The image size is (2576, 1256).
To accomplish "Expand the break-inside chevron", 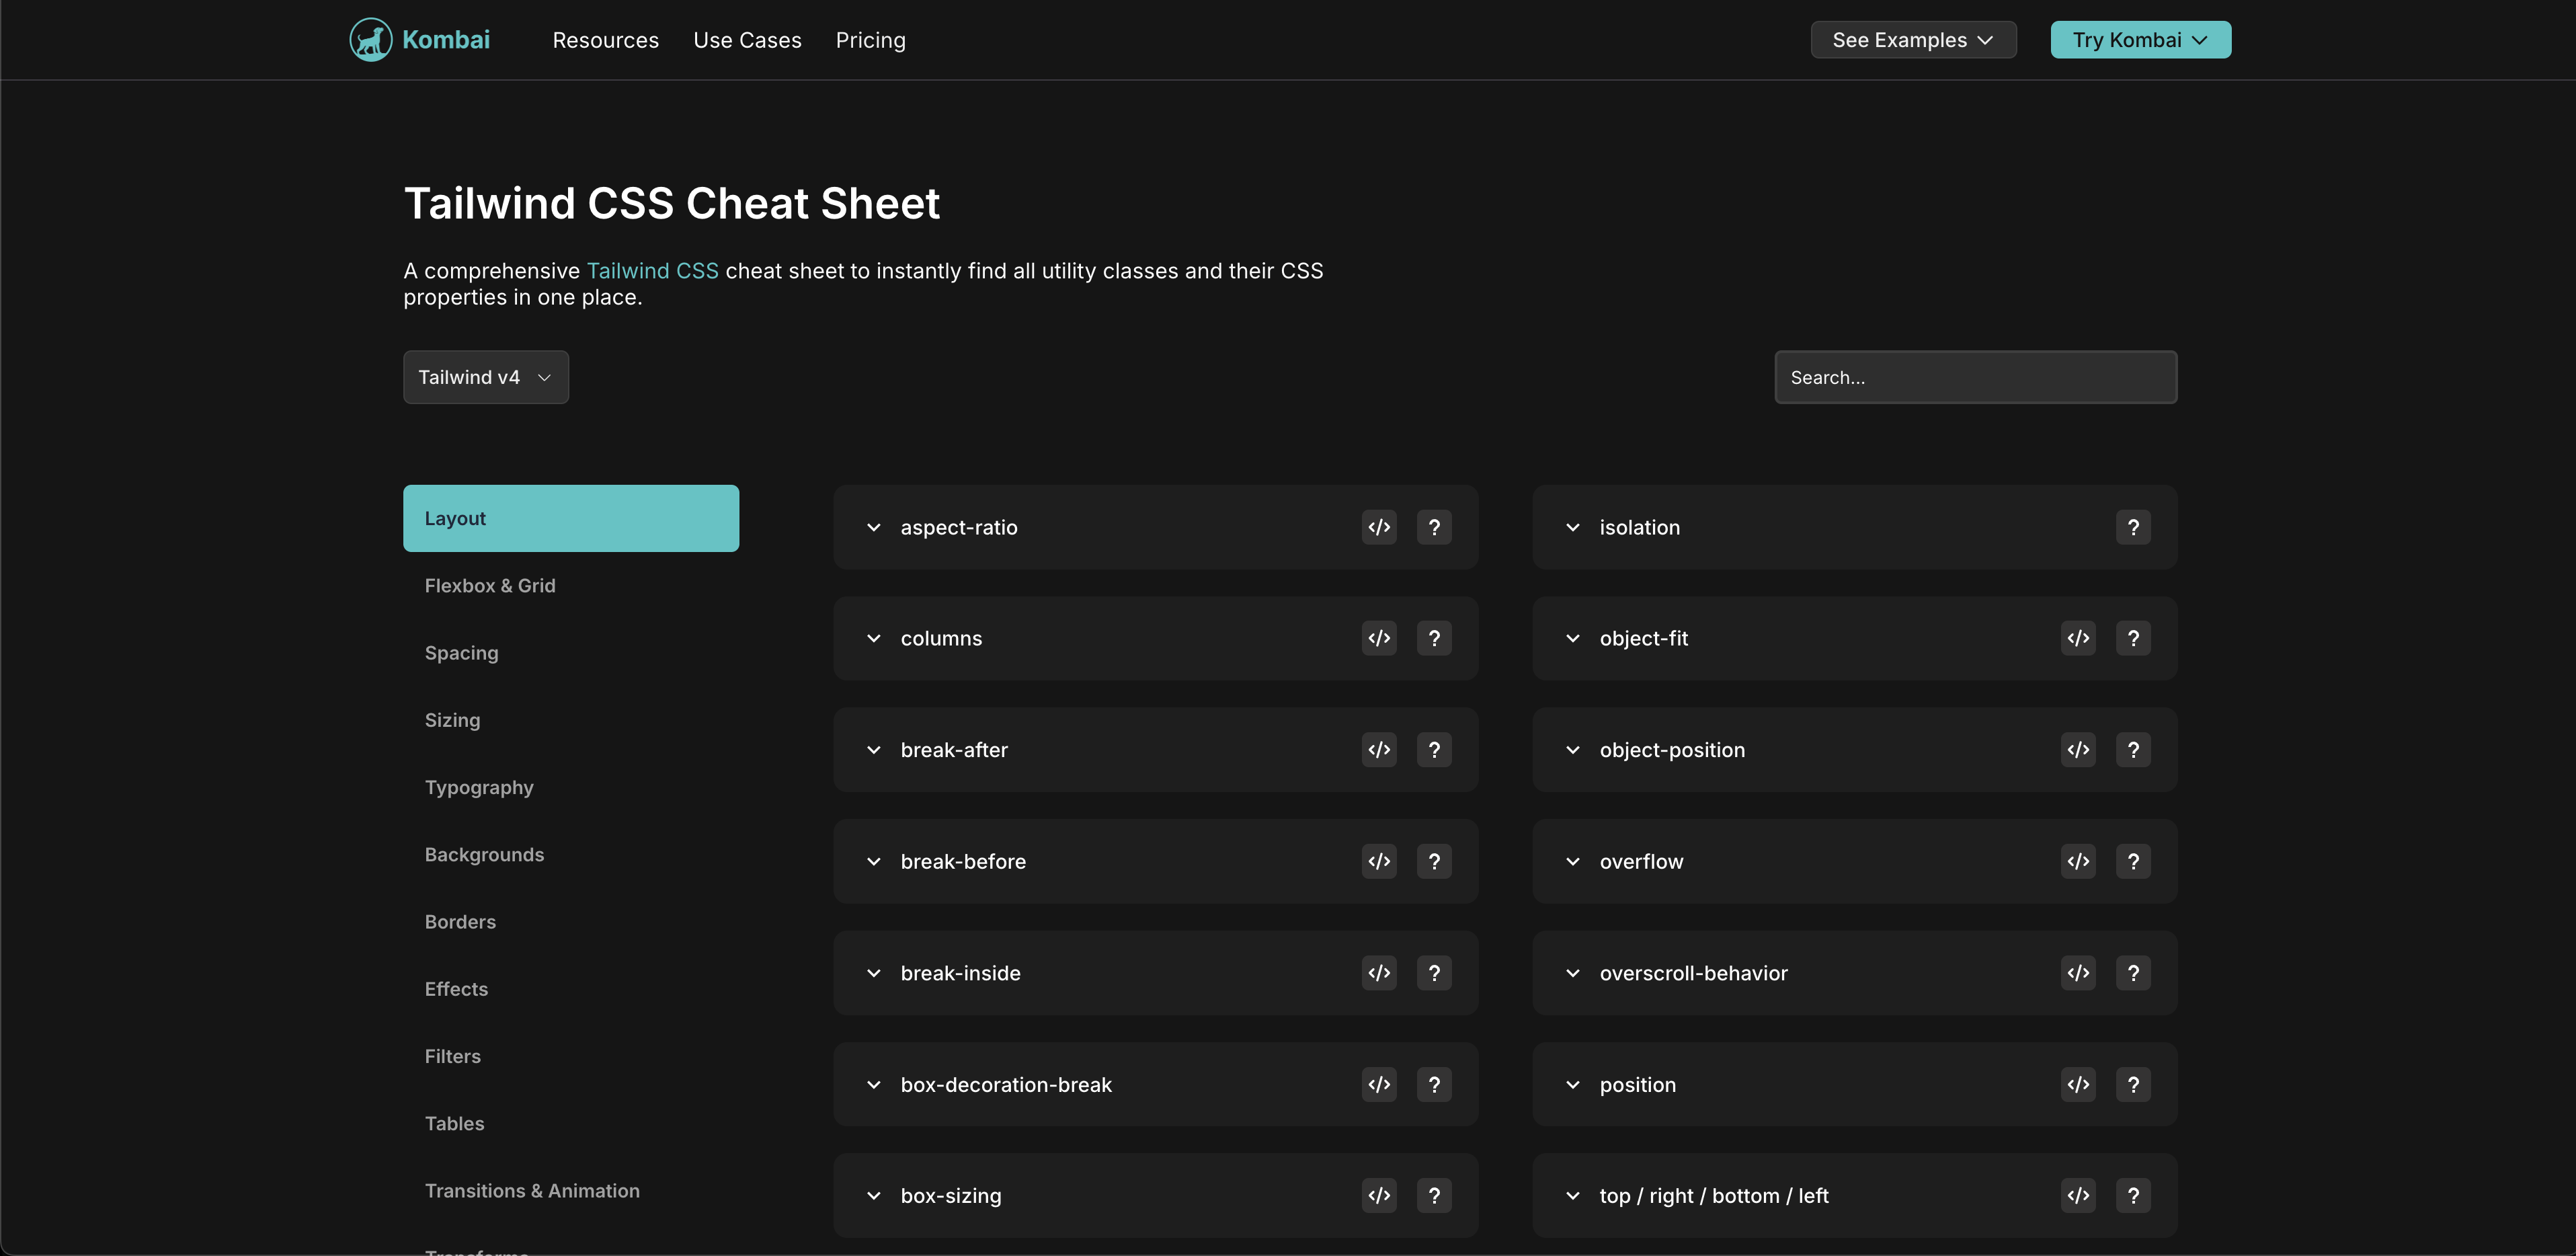I will pos(873,973).
